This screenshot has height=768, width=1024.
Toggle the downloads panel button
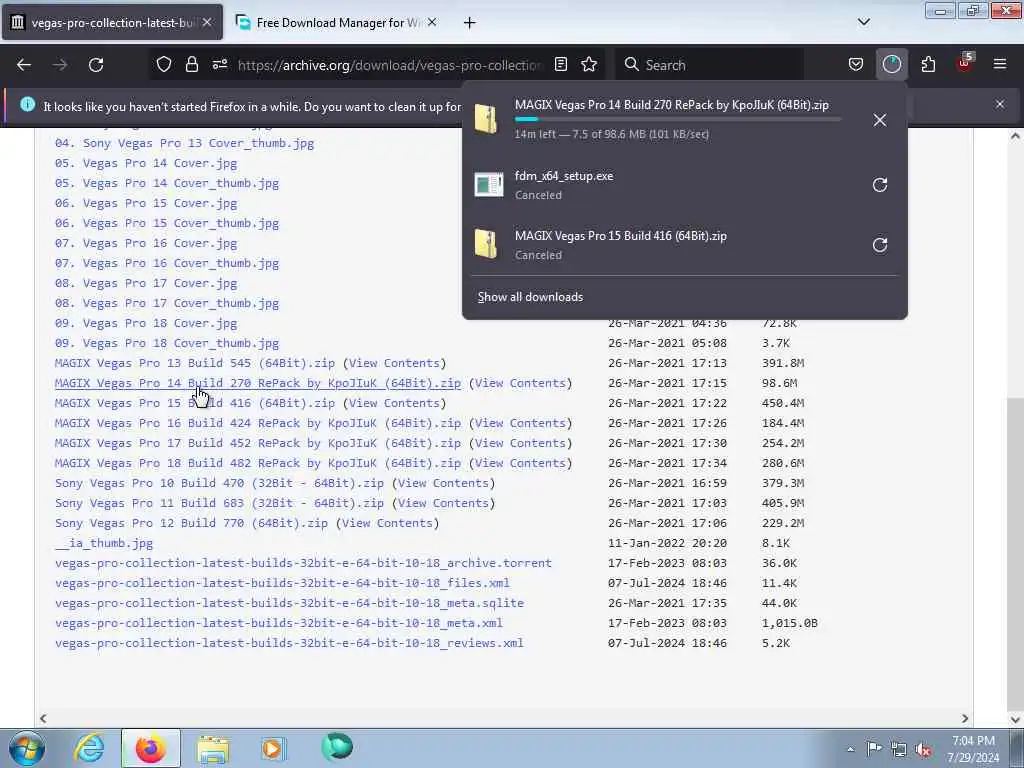[x=891, y=65]
